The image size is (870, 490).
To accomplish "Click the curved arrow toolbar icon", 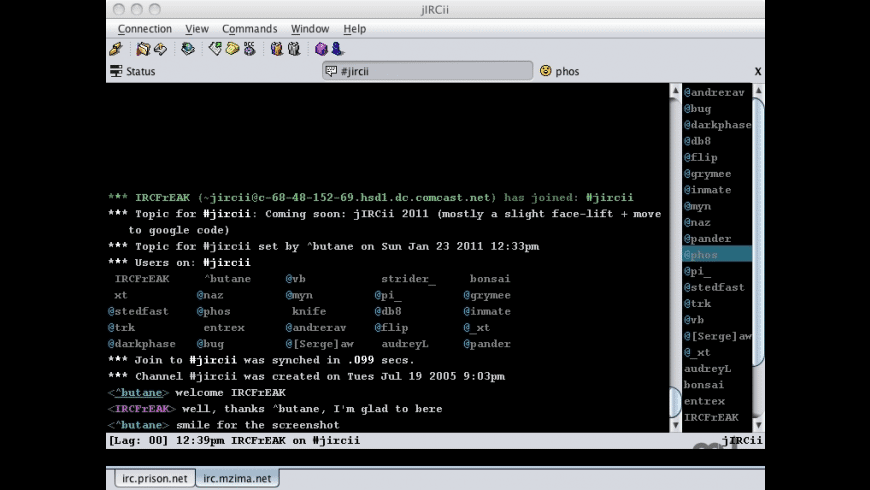I will (160, 49).
